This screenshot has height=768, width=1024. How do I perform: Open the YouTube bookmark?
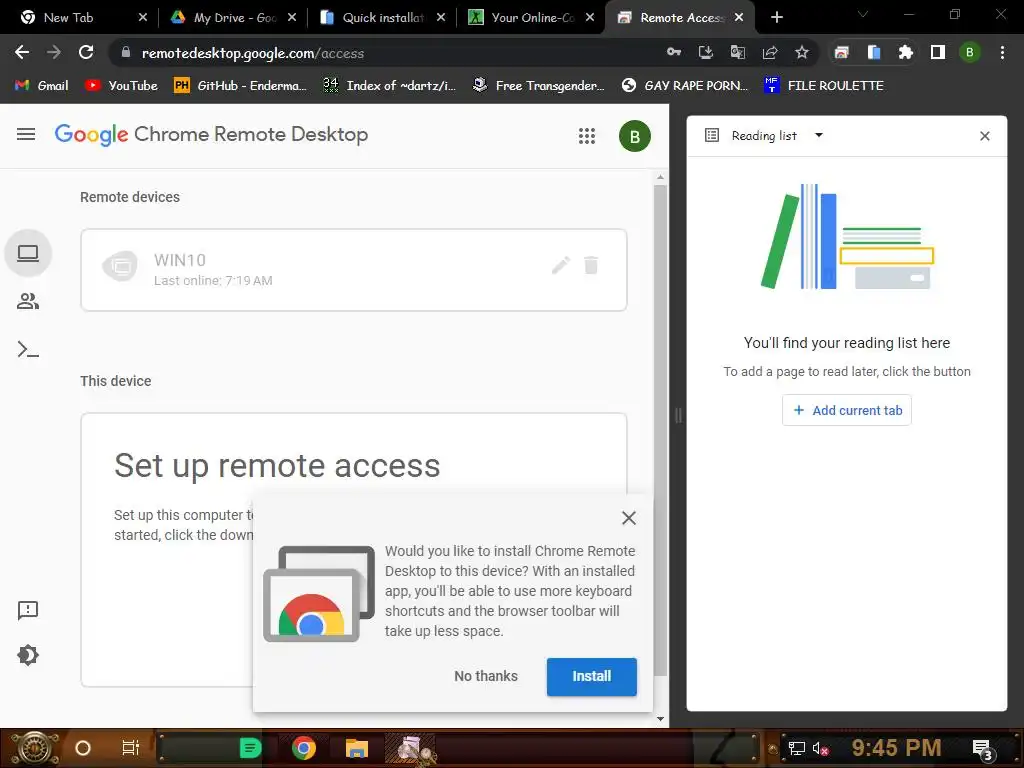click(121, 86)
